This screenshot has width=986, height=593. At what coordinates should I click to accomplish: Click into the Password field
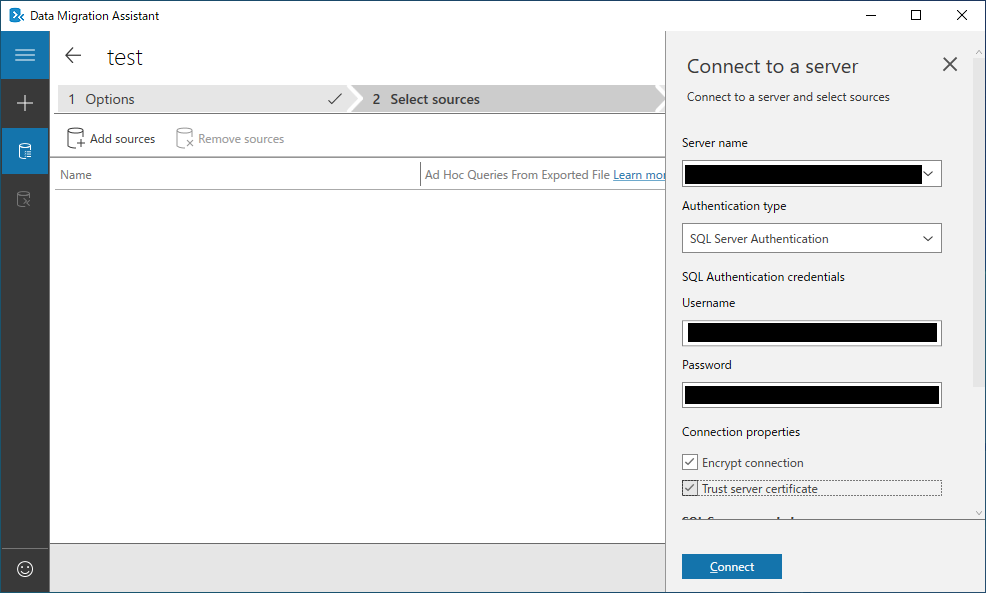pyautogui.click(x=811, y=395)
